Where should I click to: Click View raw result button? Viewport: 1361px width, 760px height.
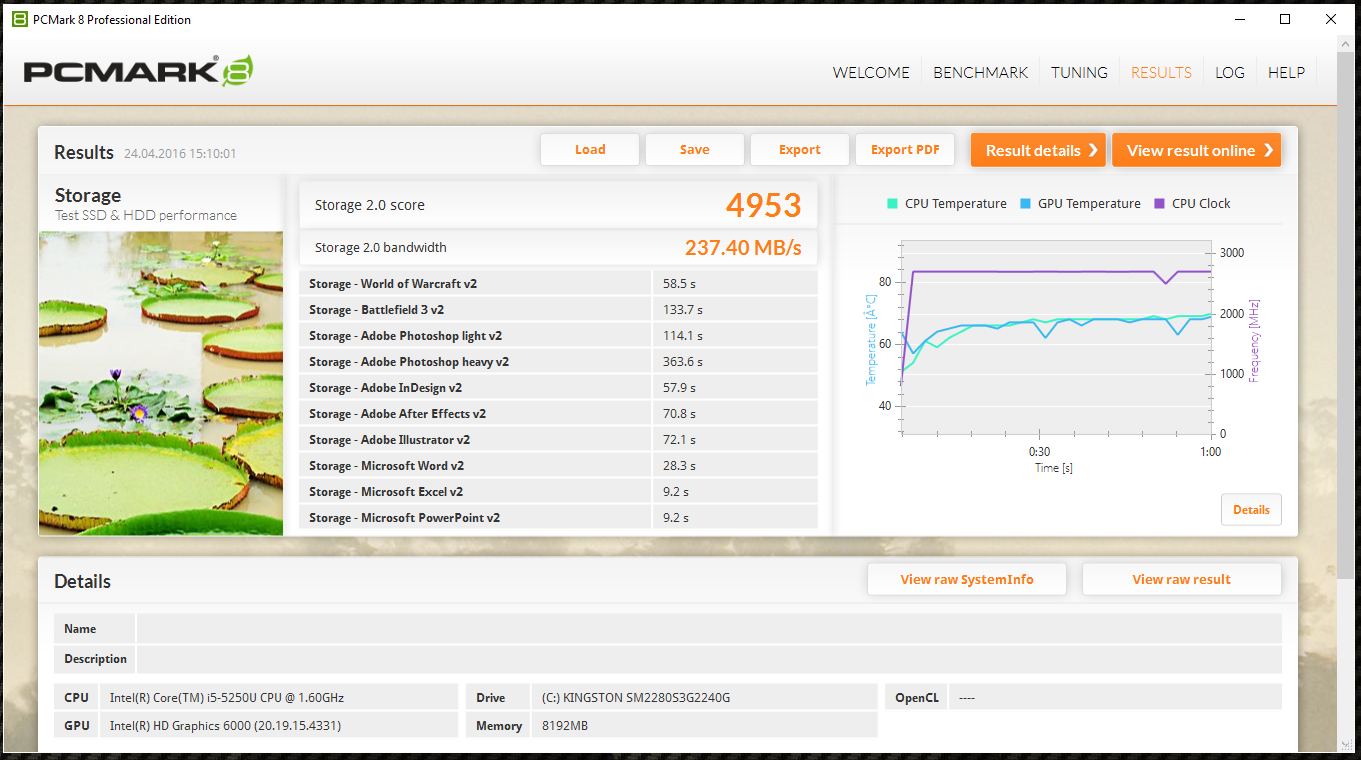click(x=1182, y=579)
